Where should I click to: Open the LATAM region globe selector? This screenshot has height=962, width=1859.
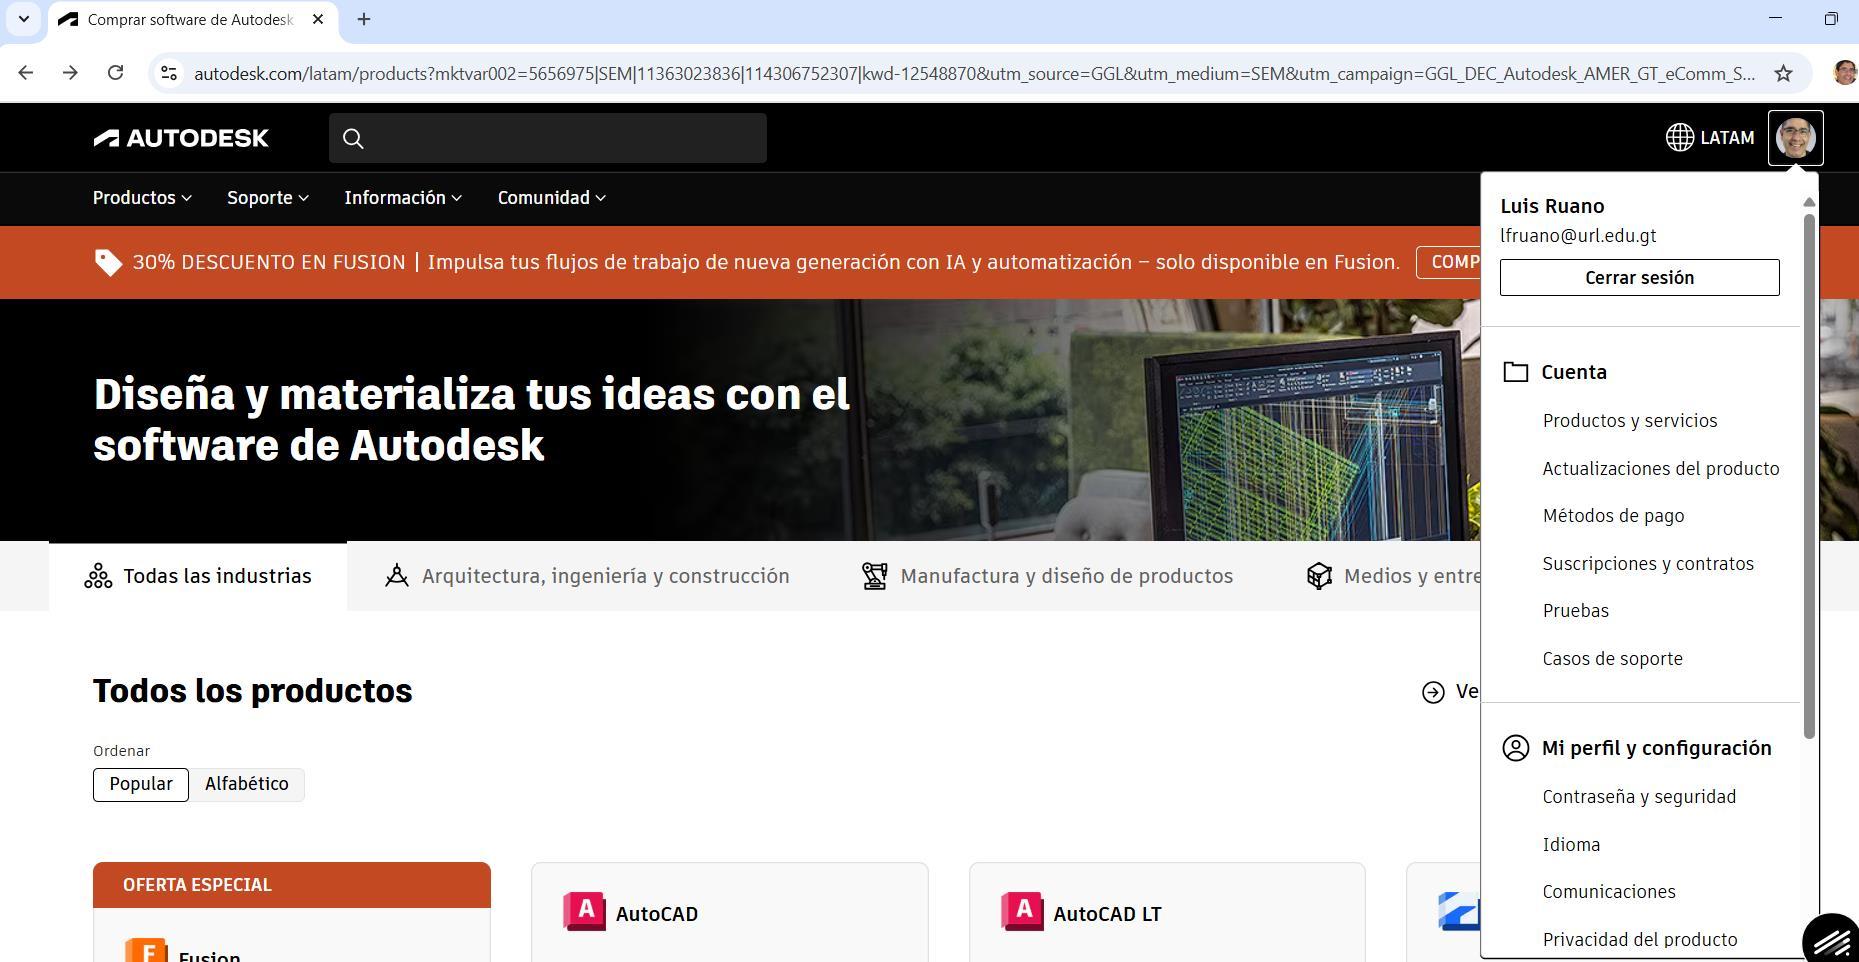(1709, 138)
